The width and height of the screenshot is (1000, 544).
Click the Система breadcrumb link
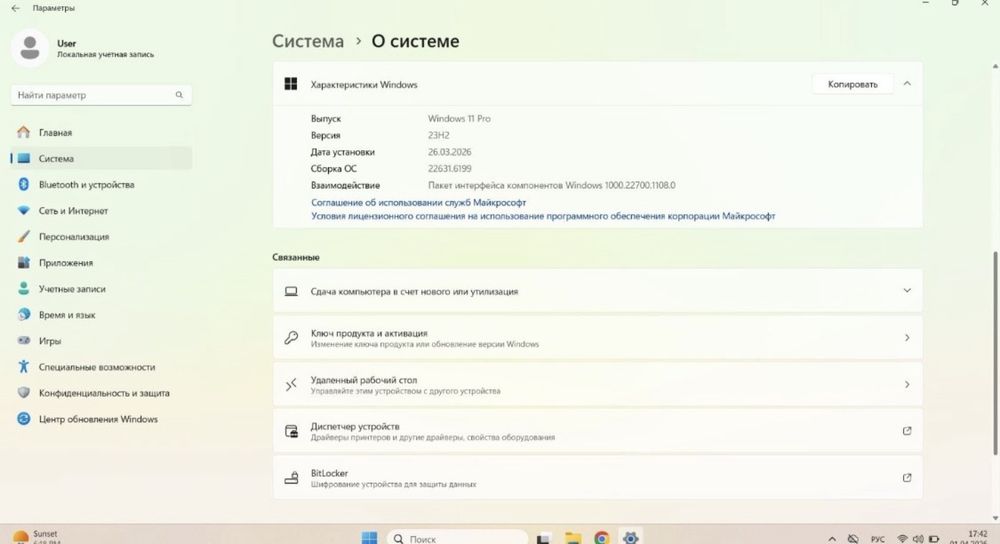308,41
